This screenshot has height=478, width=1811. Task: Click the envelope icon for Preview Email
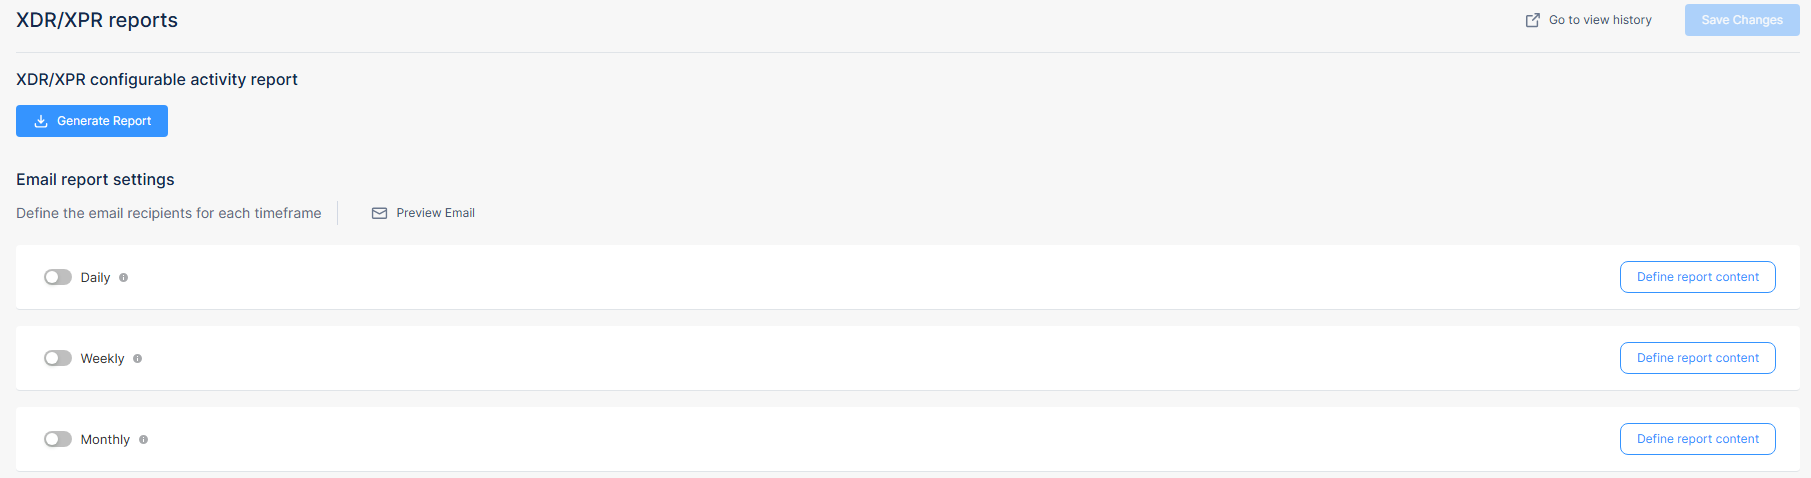[x=379, y=213]
